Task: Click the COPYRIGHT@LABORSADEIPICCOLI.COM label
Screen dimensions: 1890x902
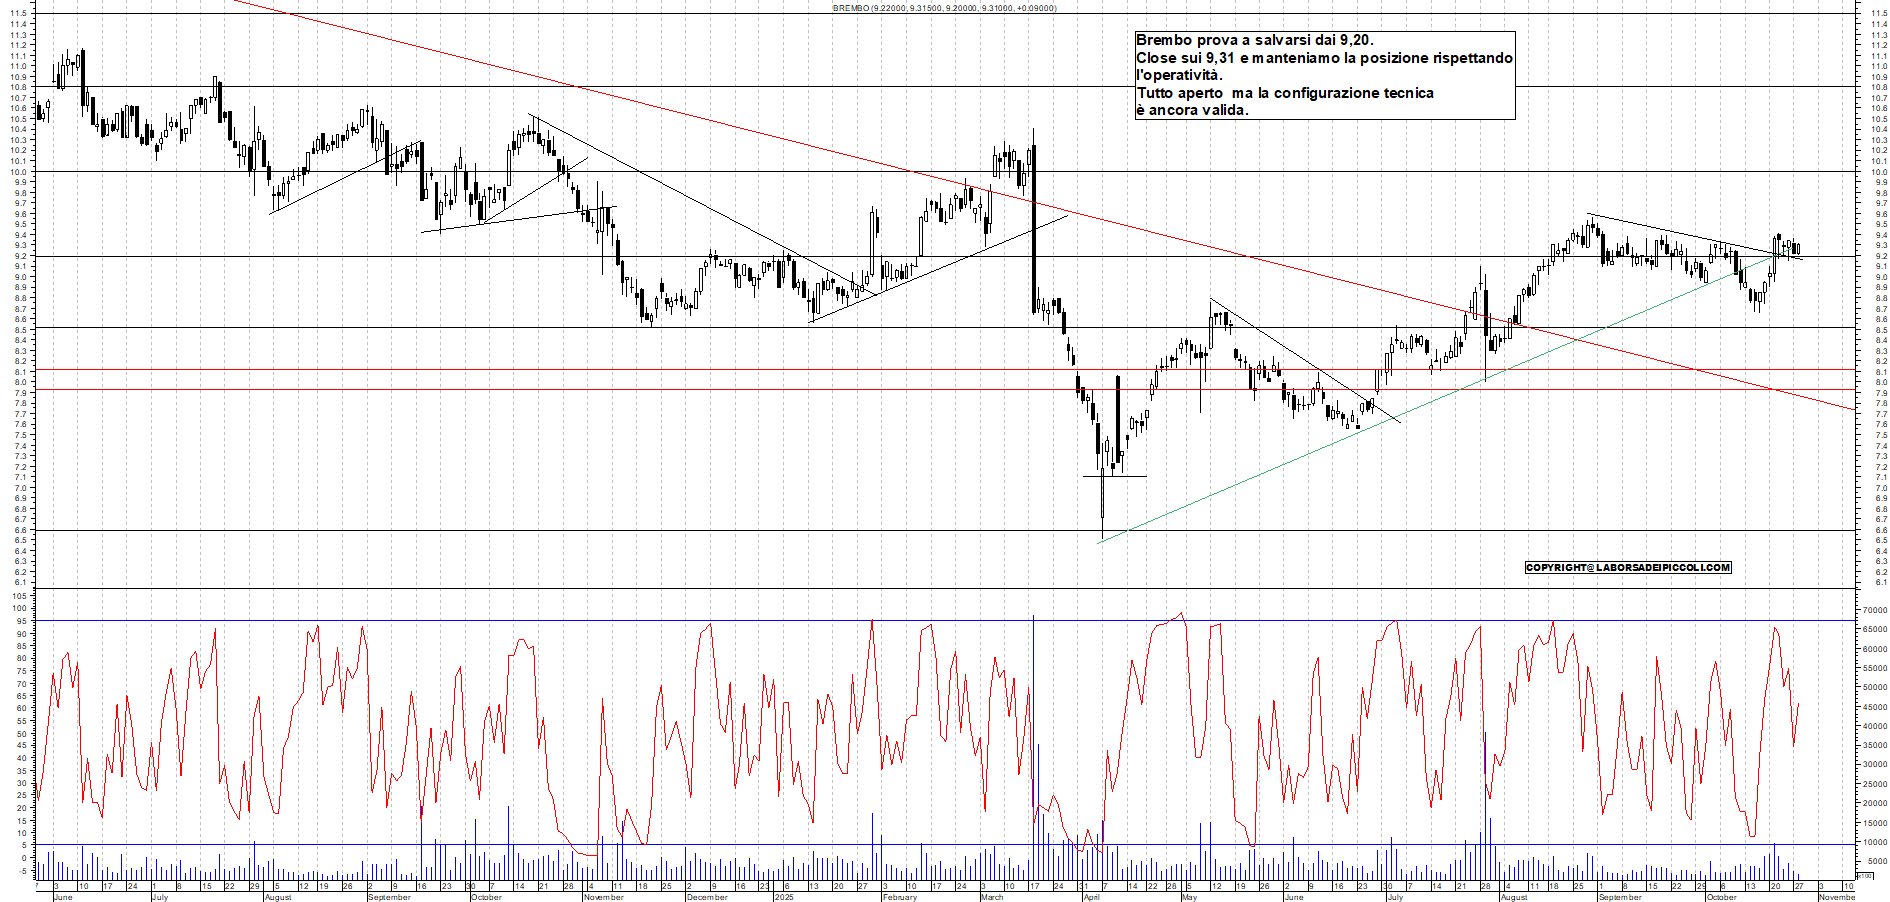Action: 1628,567
